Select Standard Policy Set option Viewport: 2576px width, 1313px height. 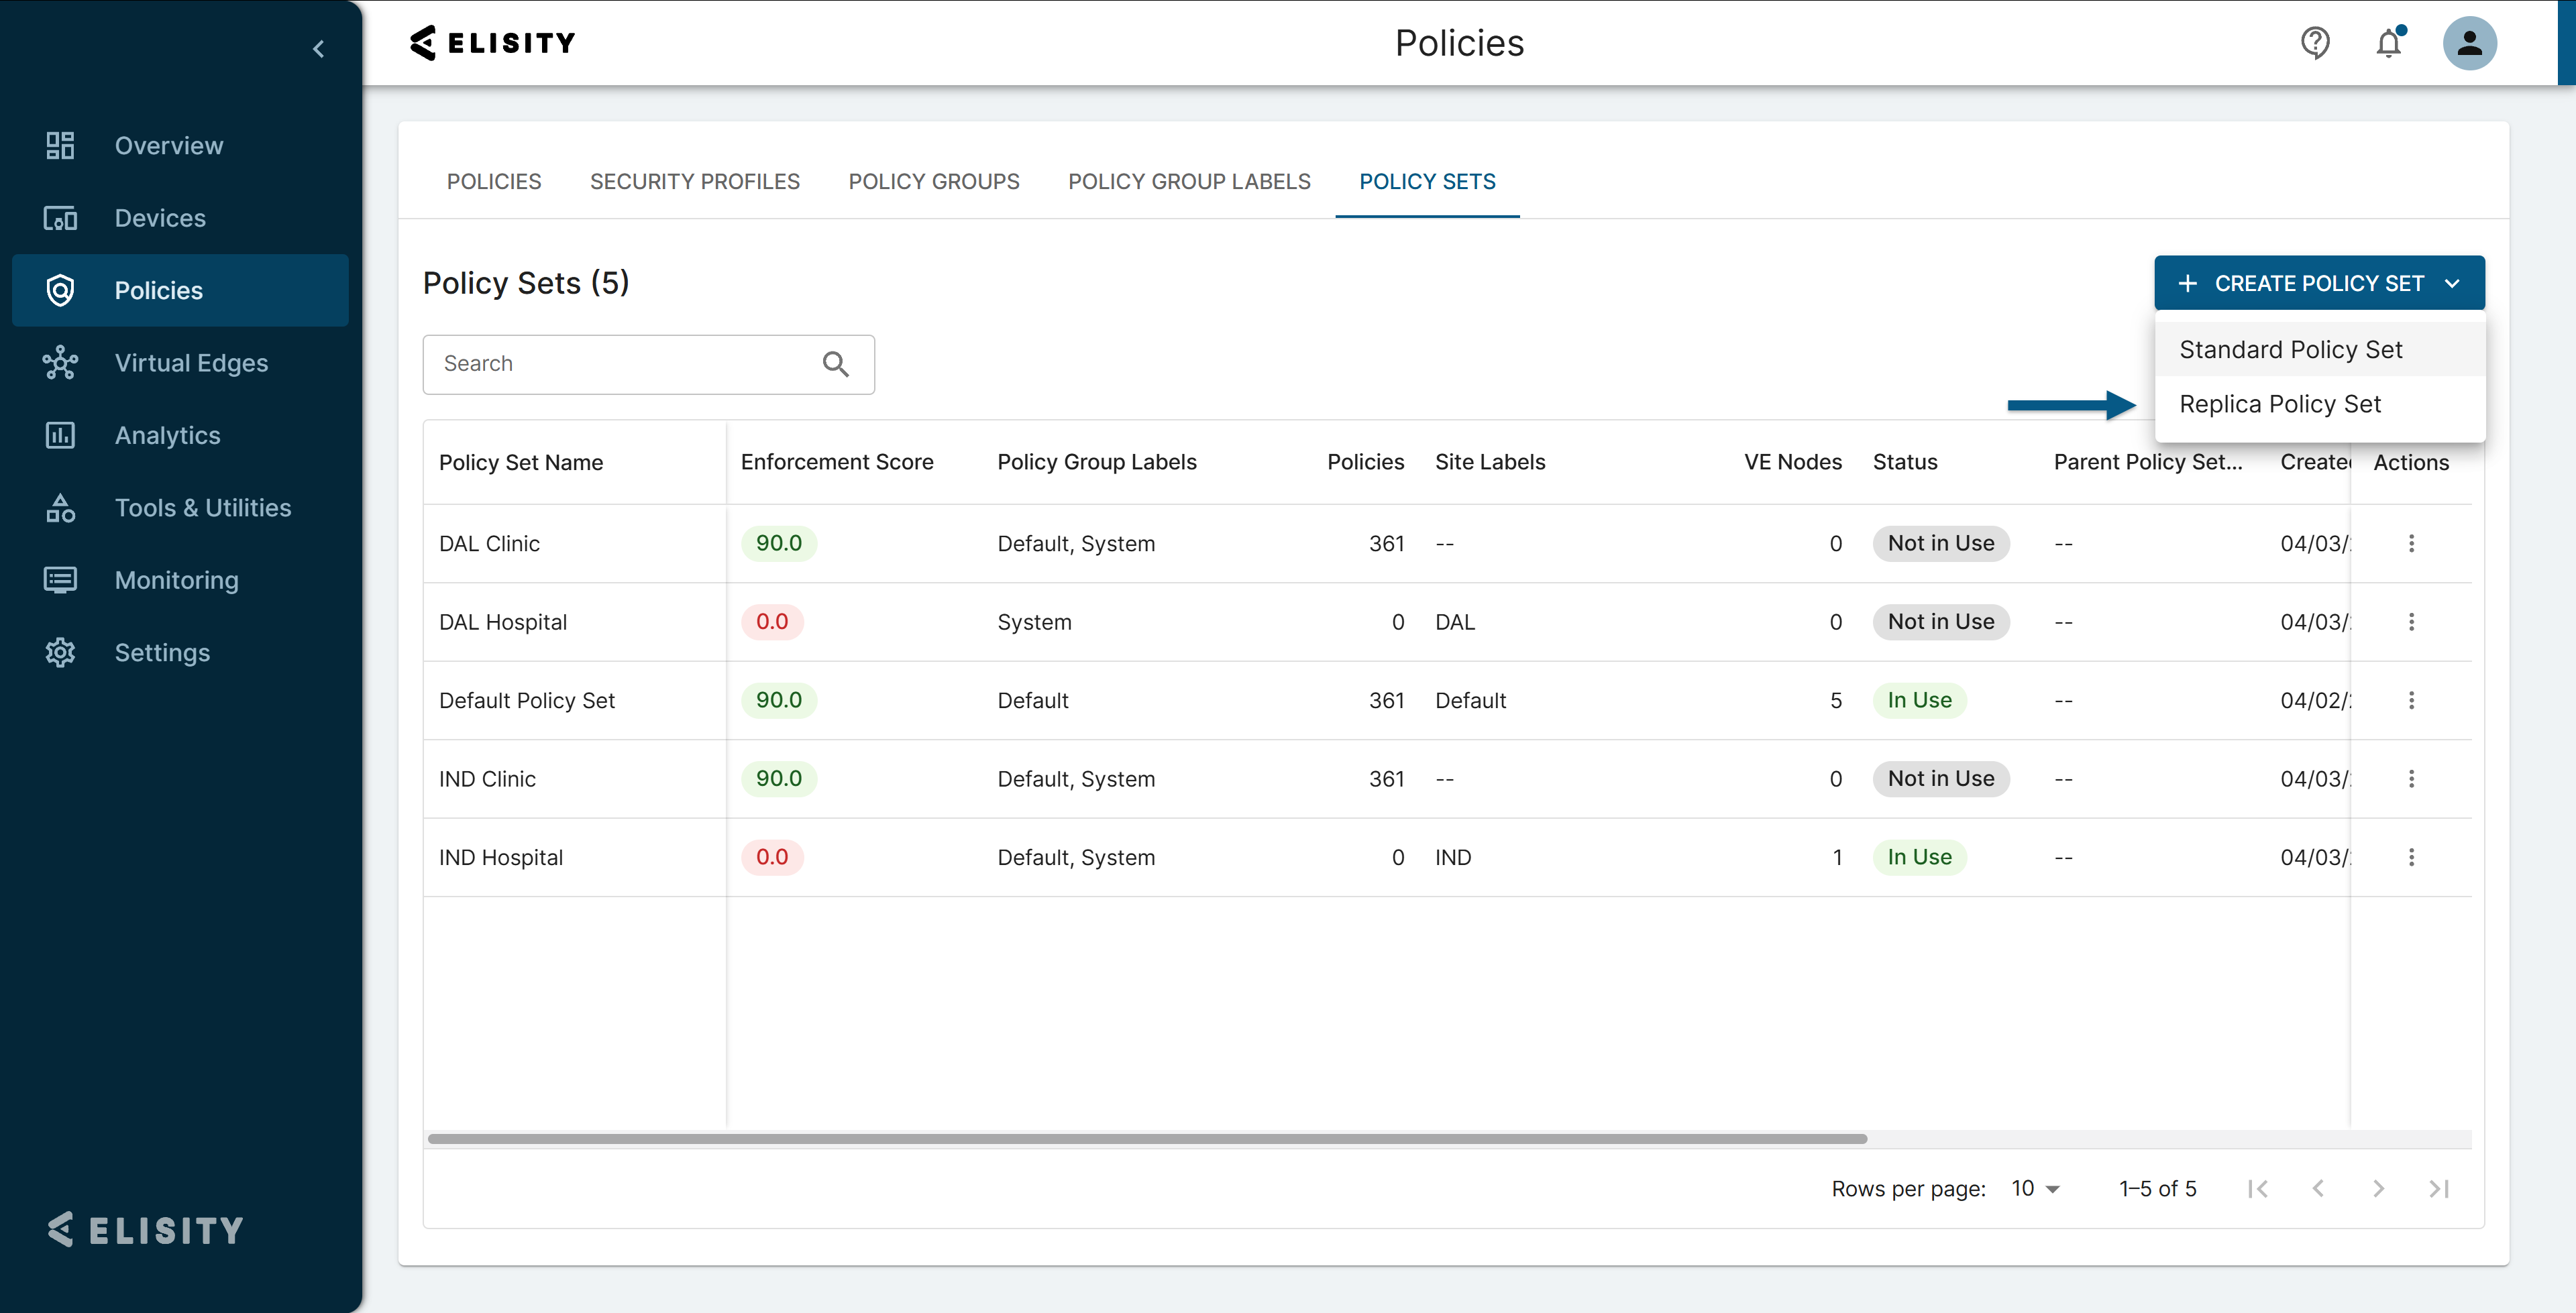pyautogui.click(x=2290, y=349)
